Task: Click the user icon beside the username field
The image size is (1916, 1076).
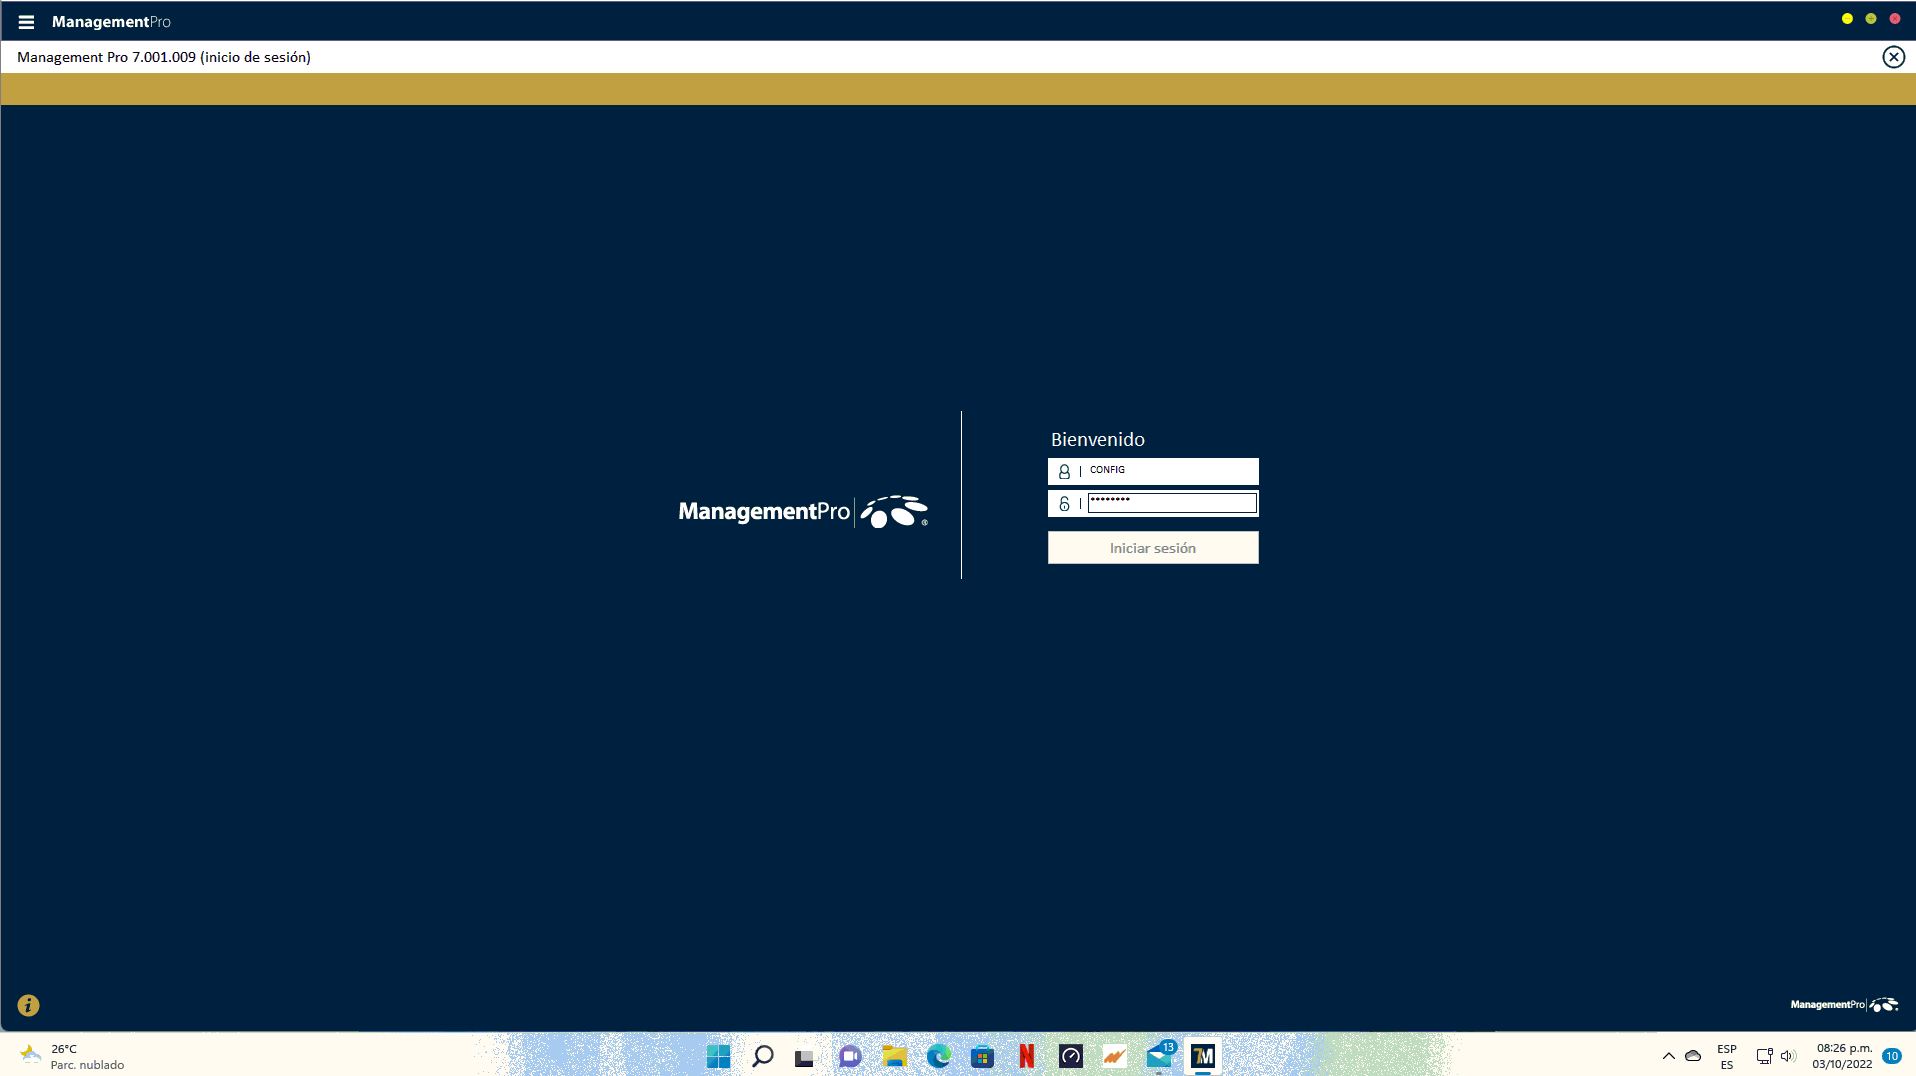Action: pyautogui.click(x=1064, y=471)
